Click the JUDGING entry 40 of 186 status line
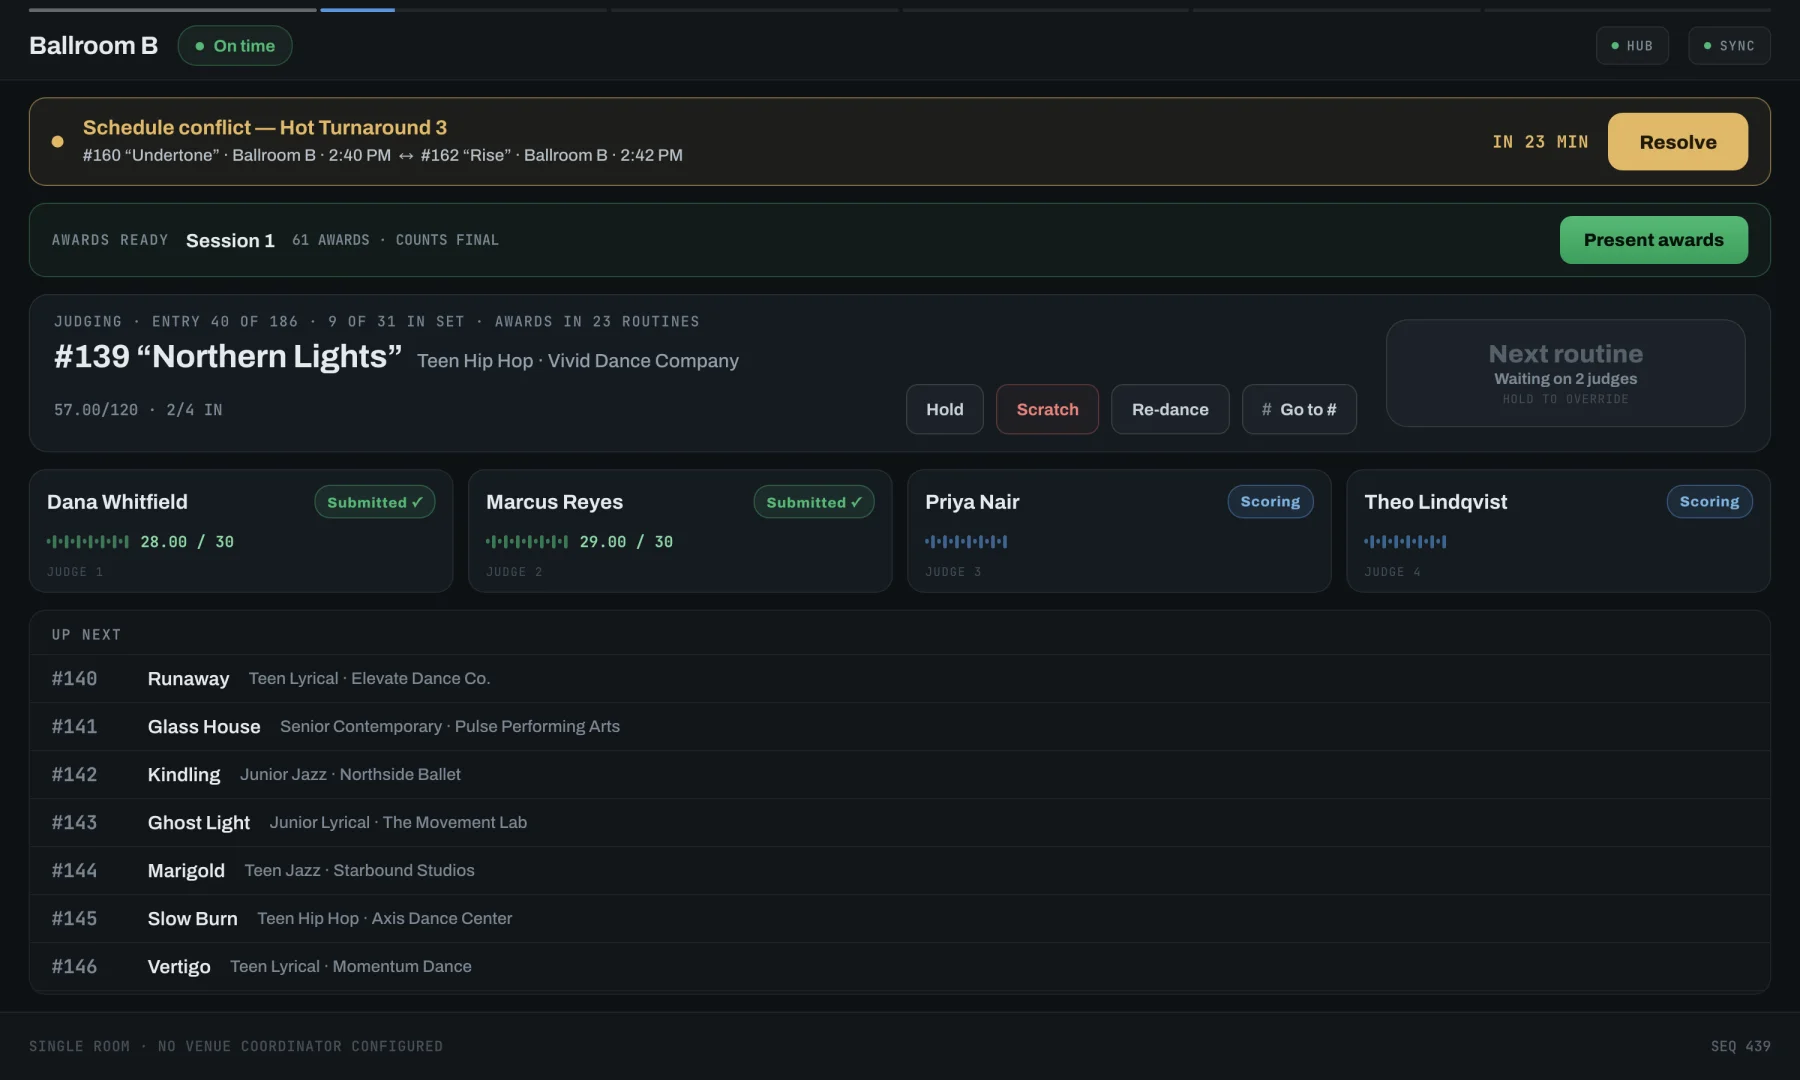 point(377,322)
